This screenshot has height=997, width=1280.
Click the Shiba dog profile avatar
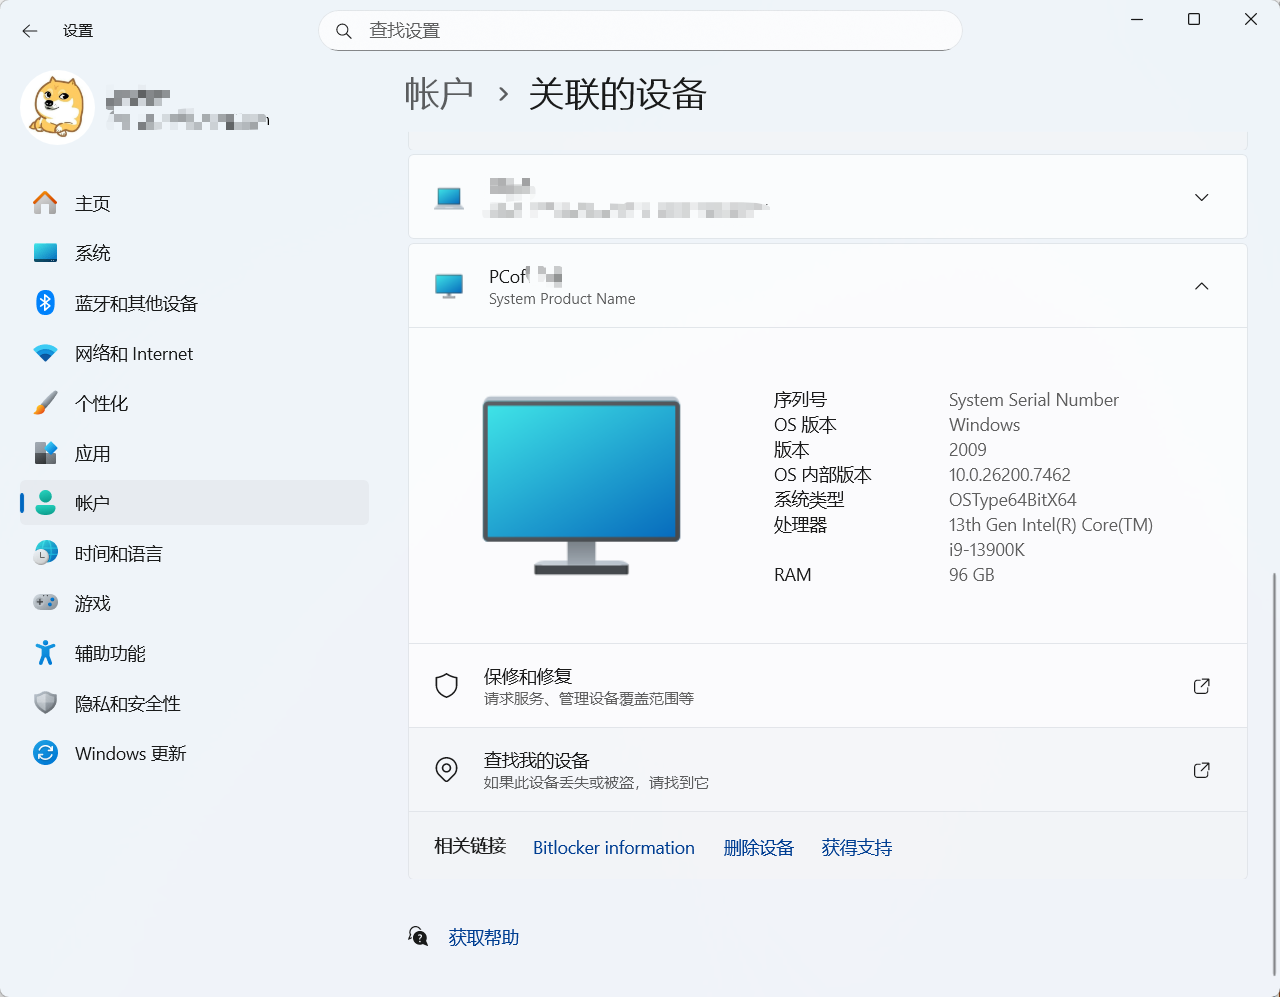(x=58, y=107)
